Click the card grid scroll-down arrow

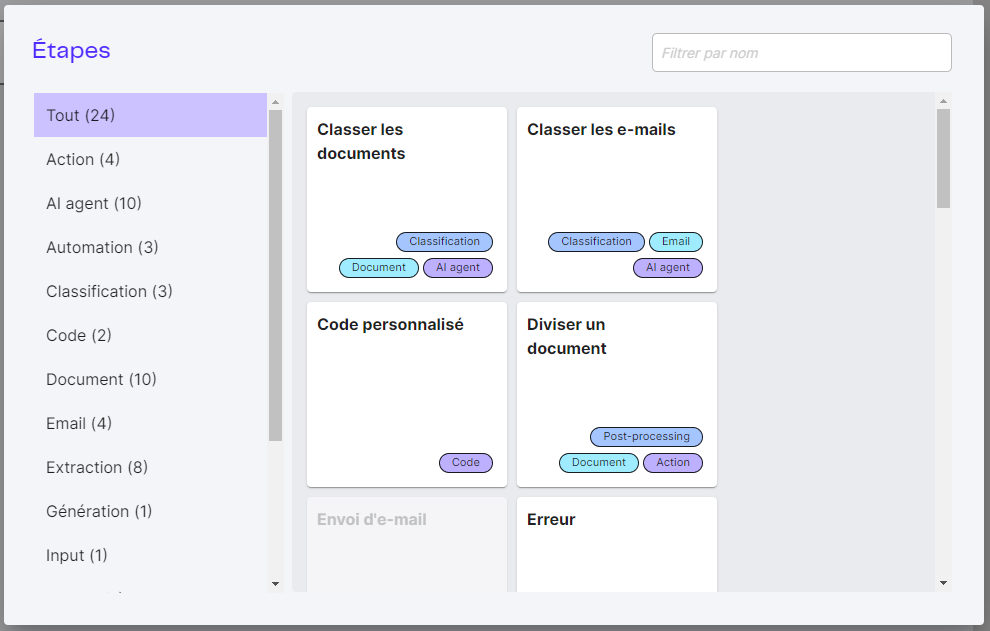click(x=943, y=583)
